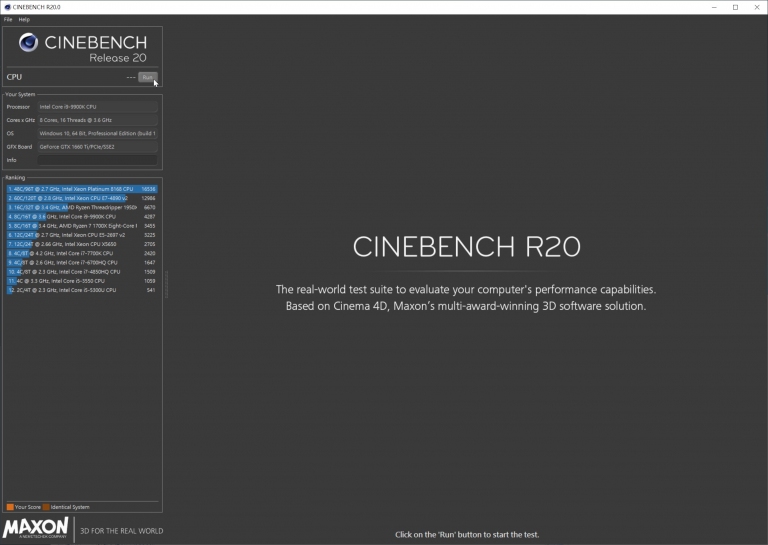Select ranking row Intel Core i7-7700K
The height and width of the screenshot is (545, 768).
coord(82,254)
